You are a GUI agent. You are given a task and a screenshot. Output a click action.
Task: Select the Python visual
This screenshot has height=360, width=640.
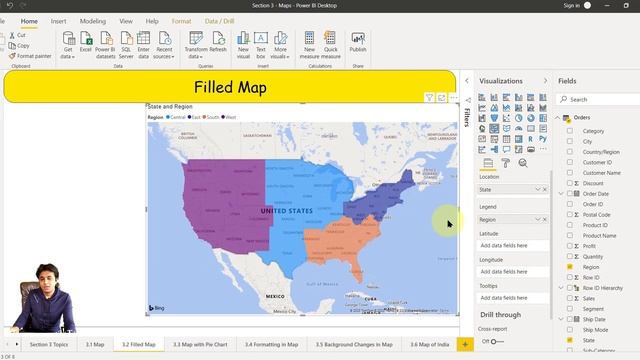[x=543, y=139]
